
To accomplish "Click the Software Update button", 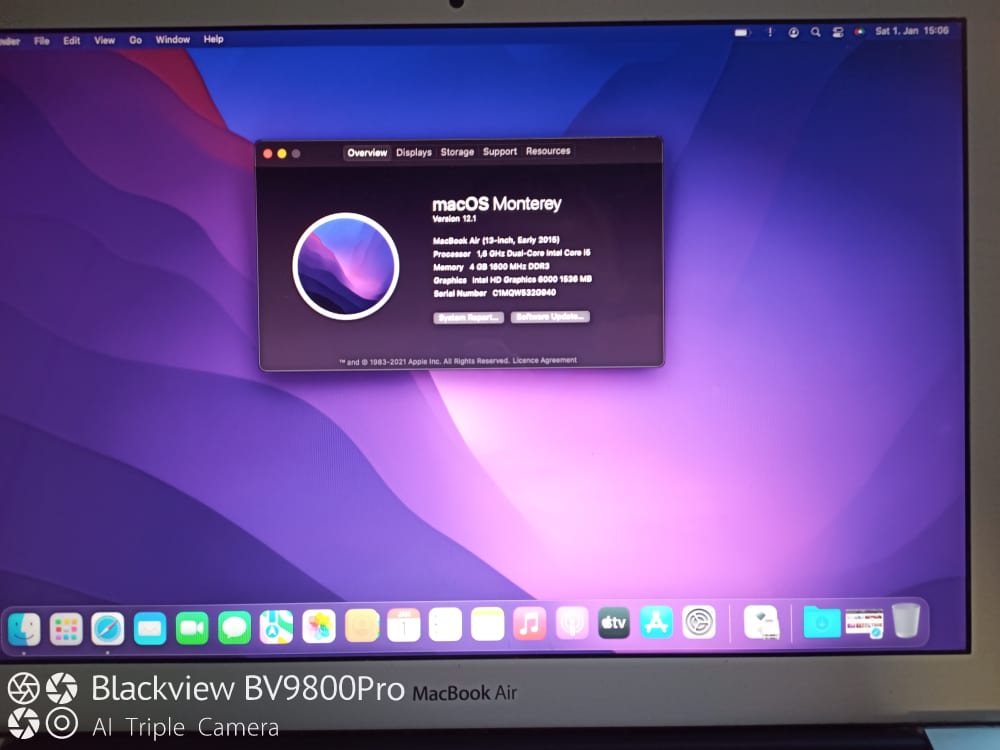I will (550, 317).
